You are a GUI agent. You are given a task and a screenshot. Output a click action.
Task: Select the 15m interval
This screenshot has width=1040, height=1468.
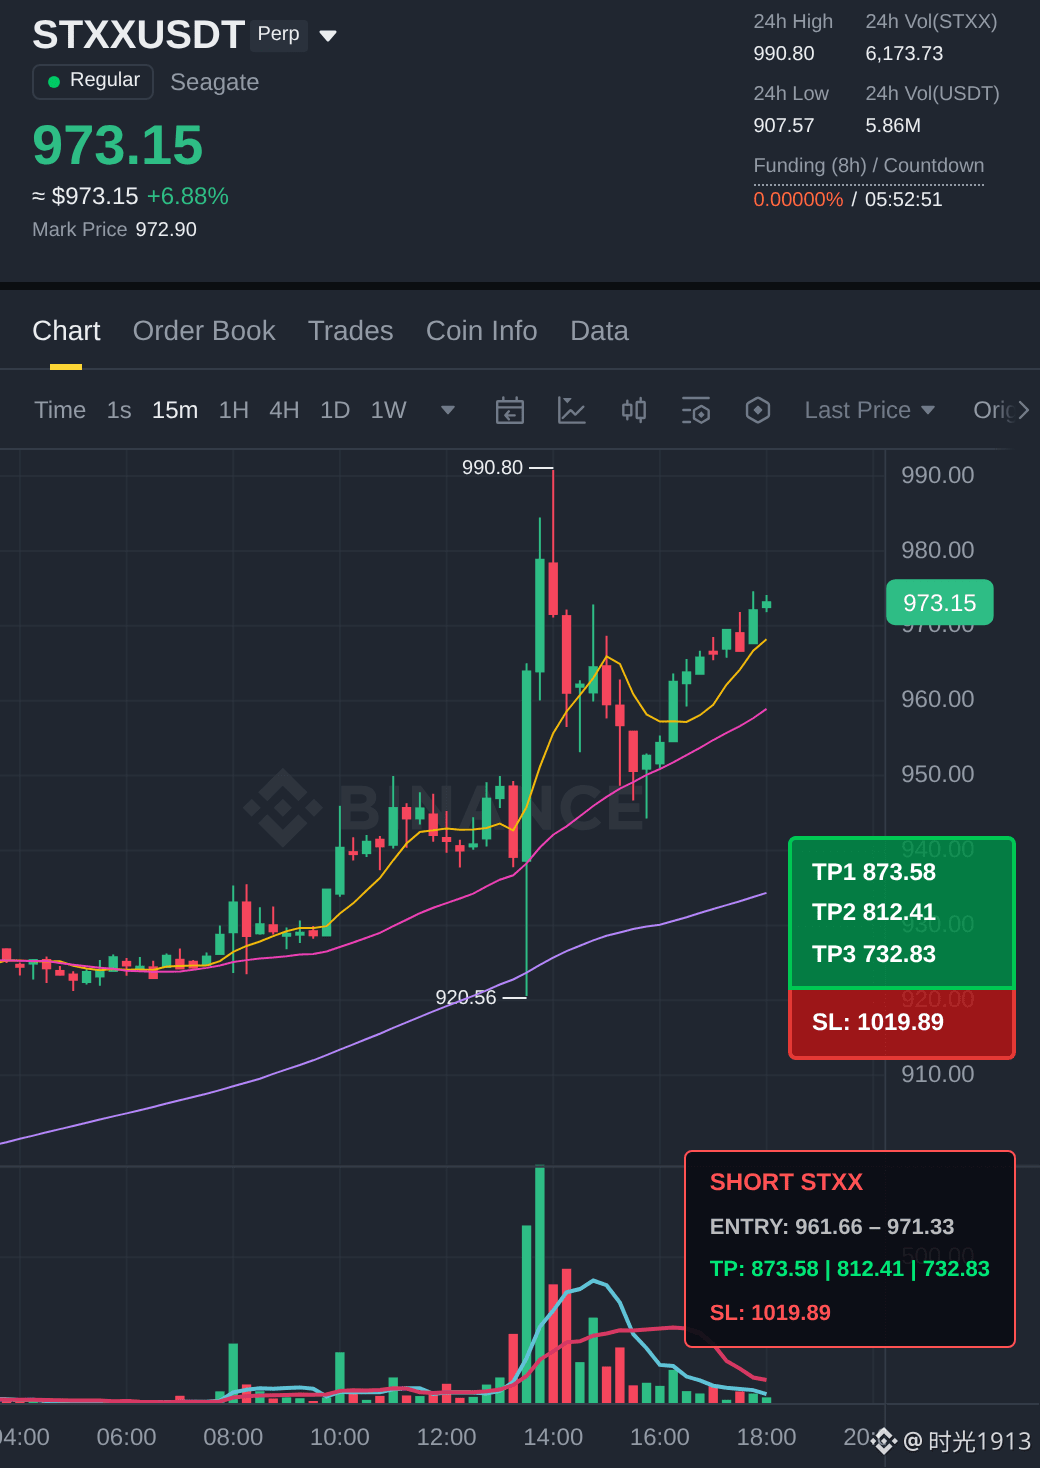coord(175,410)
